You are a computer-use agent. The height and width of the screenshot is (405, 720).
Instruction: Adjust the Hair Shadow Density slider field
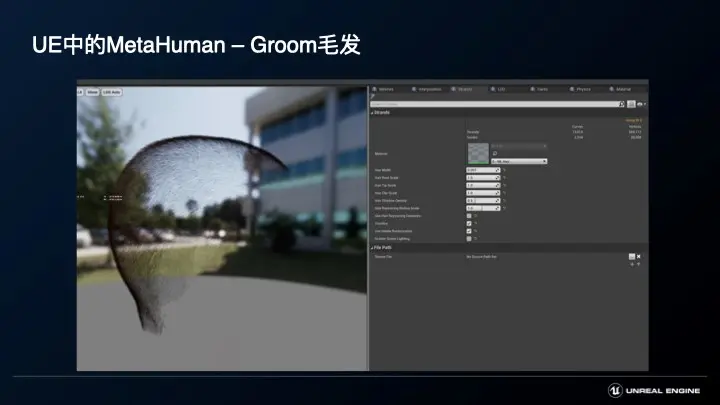pos(483,201)
